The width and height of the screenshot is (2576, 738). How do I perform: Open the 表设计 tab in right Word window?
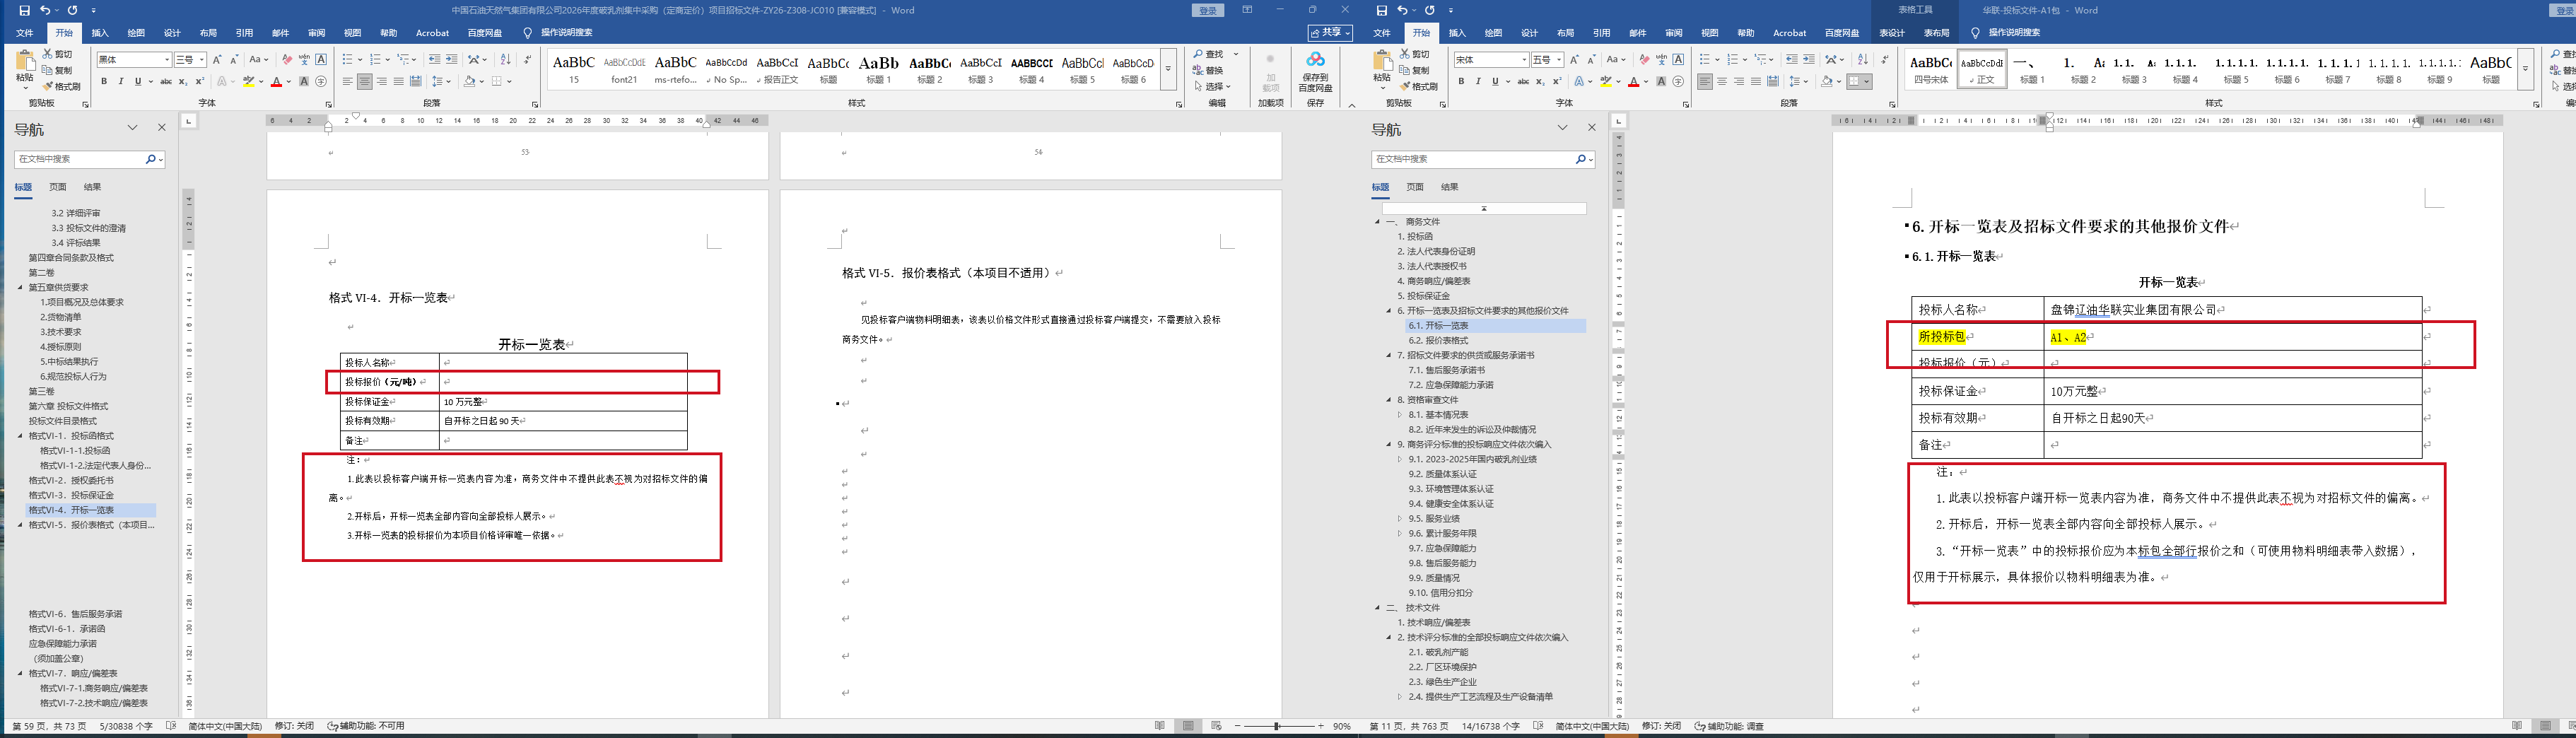tap(1892, 33)
